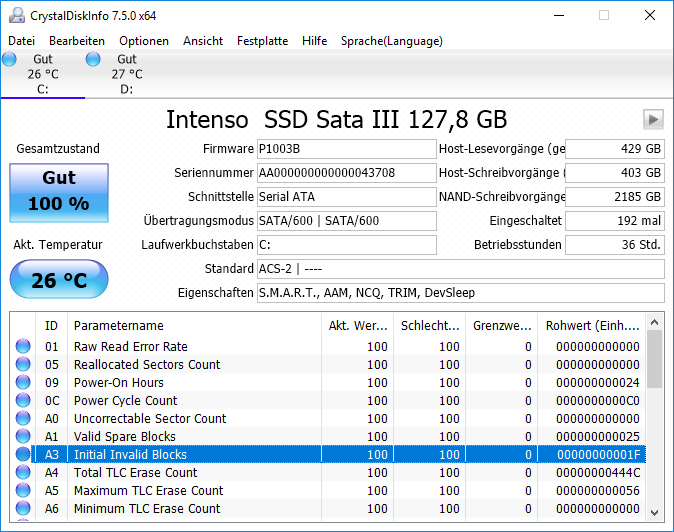Screen dimensions: 674x532
Task: Minimize the CrystalDiskInfo window
Action: pos(559,15)
